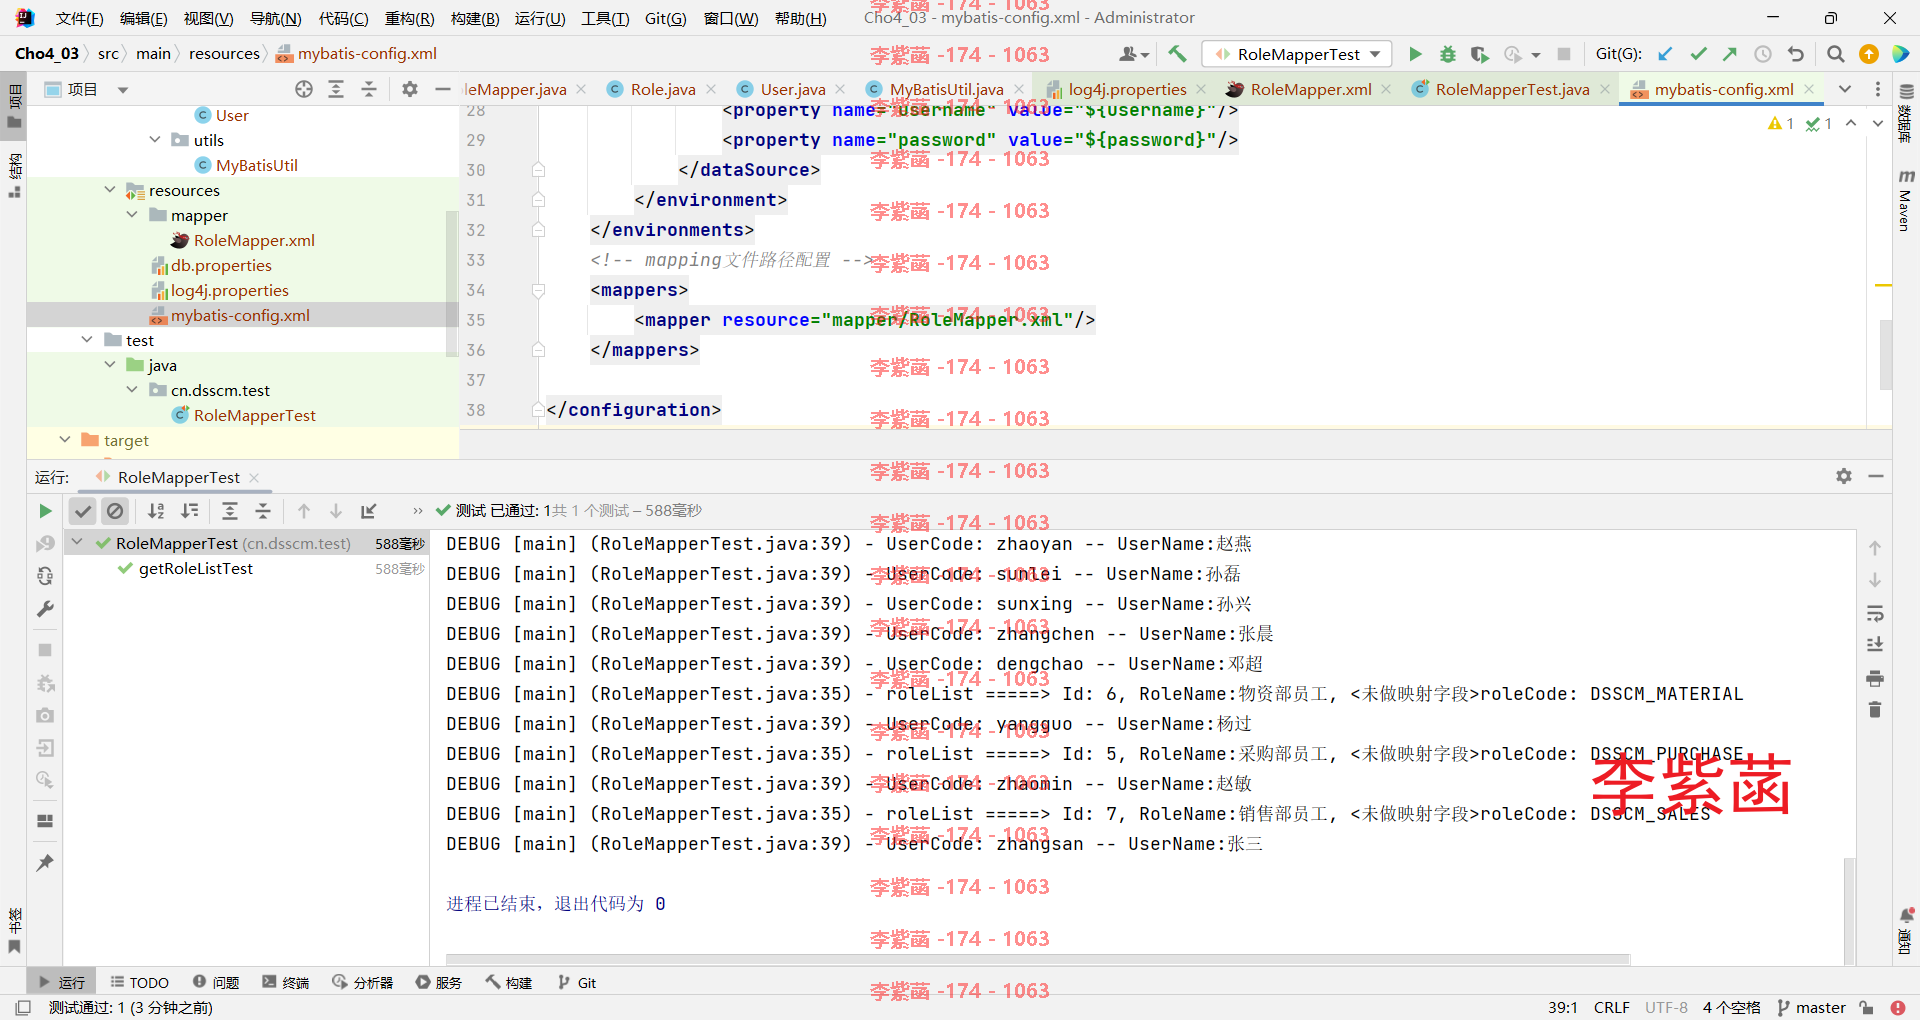
Task: Print the console output
Action: [1875, 678]
